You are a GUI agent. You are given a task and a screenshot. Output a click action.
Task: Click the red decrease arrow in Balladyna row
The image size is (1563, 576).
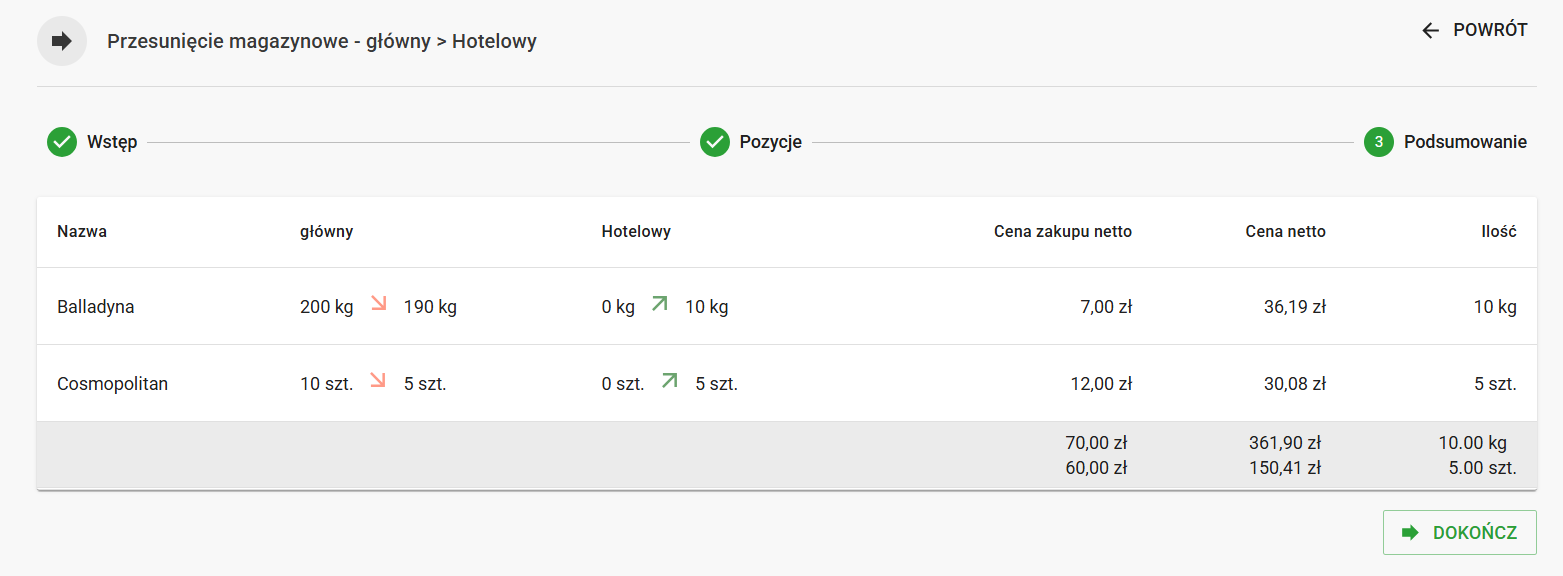click(379, 303)
